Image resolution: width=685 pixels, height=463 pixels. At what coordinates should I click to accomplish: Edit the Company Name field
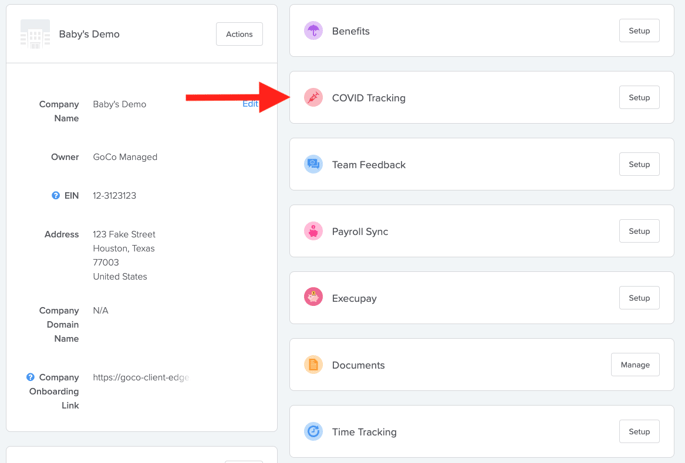(x=250, y=104)
